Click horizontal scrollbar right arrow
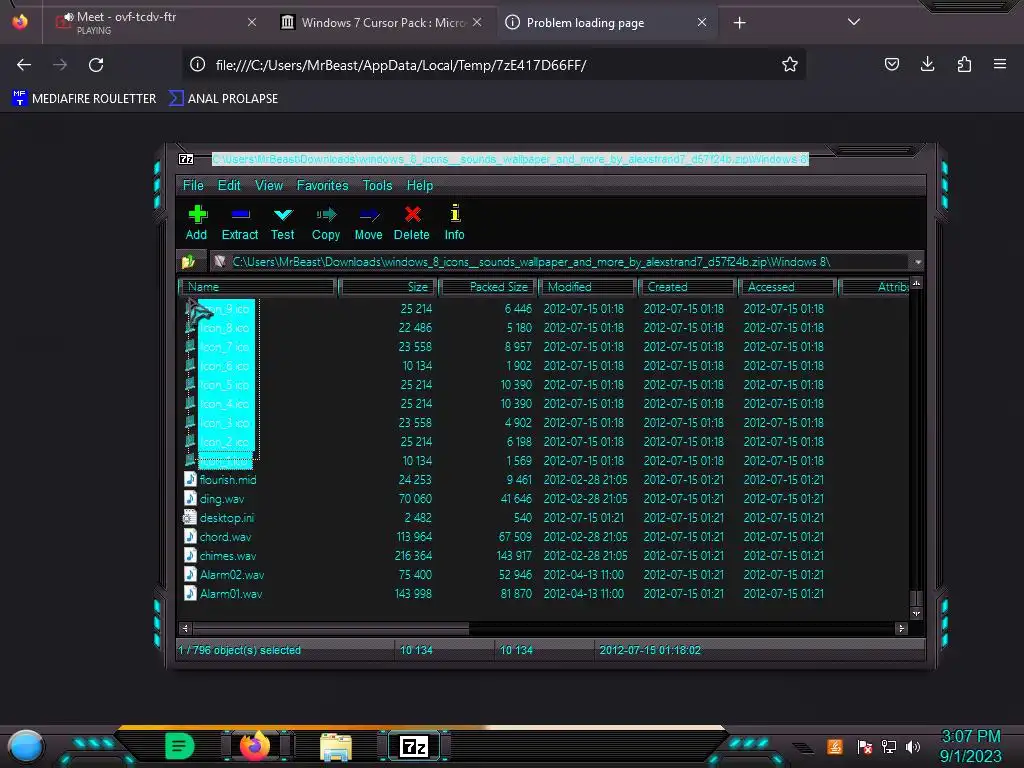 [901, 628]
